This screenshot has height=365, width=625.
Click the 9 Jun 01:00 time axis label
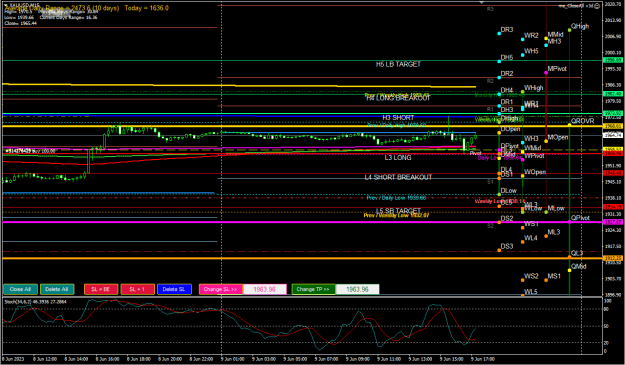pyautogui.click(x=232, y=359)
